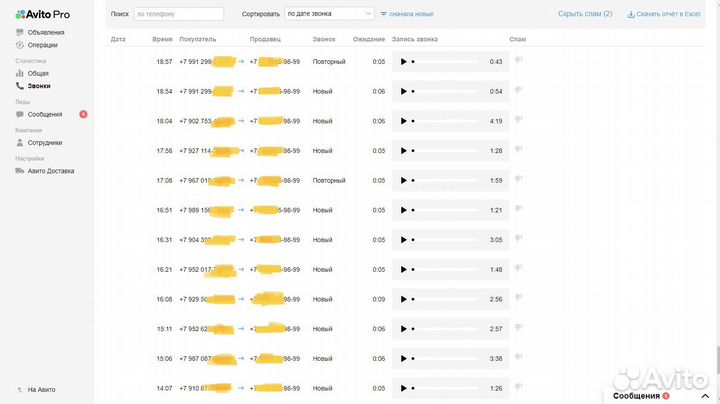Seek within the 17:08 call audio track
The width and height of the screenshot is (720, 404).
[448, 181]
